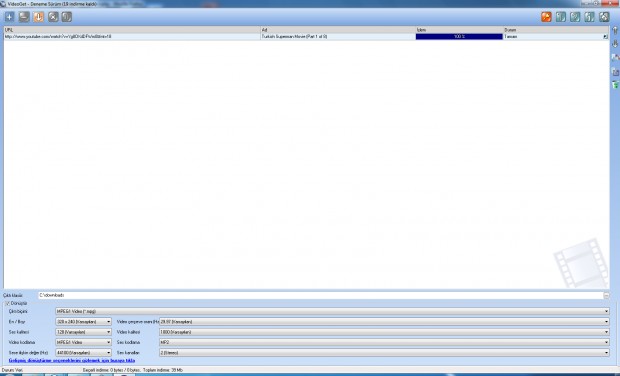Click the gray minus Remove video icon

pyautogui.click(x=24, y=17)
